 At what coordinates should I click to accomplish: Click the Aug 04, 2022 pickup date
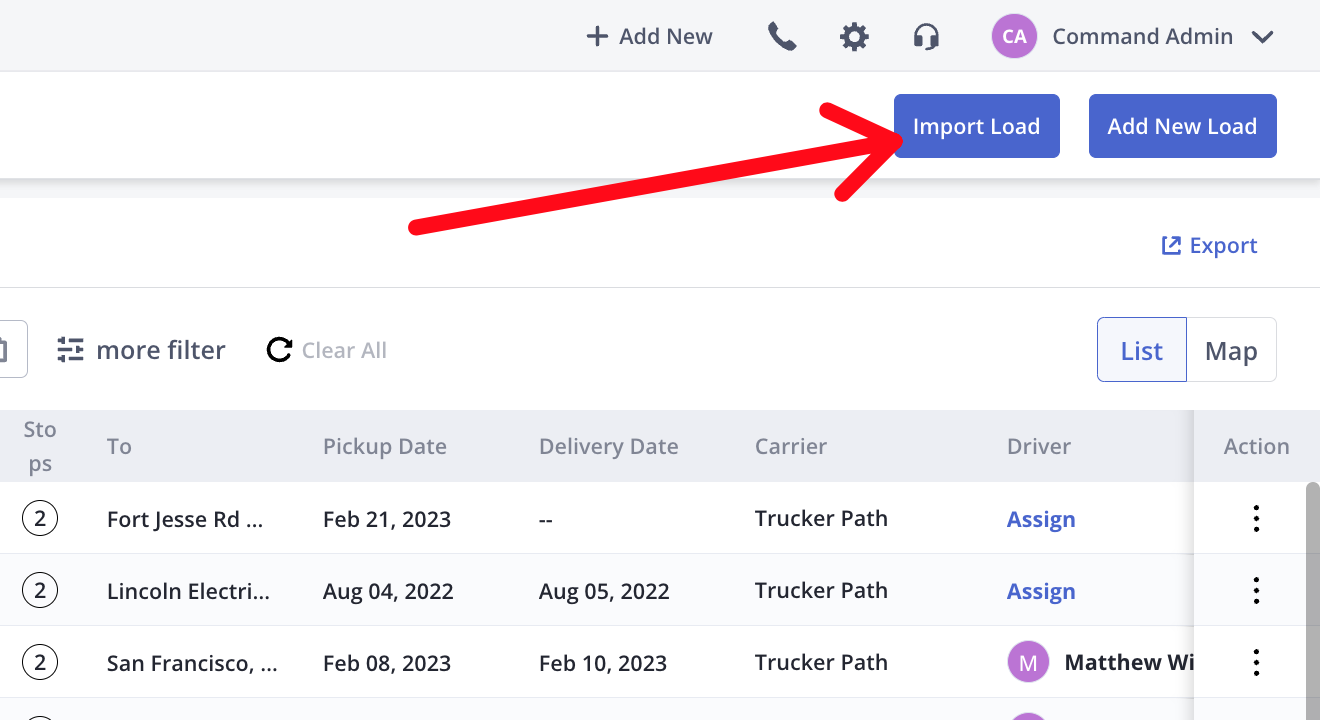pos(388,591)
